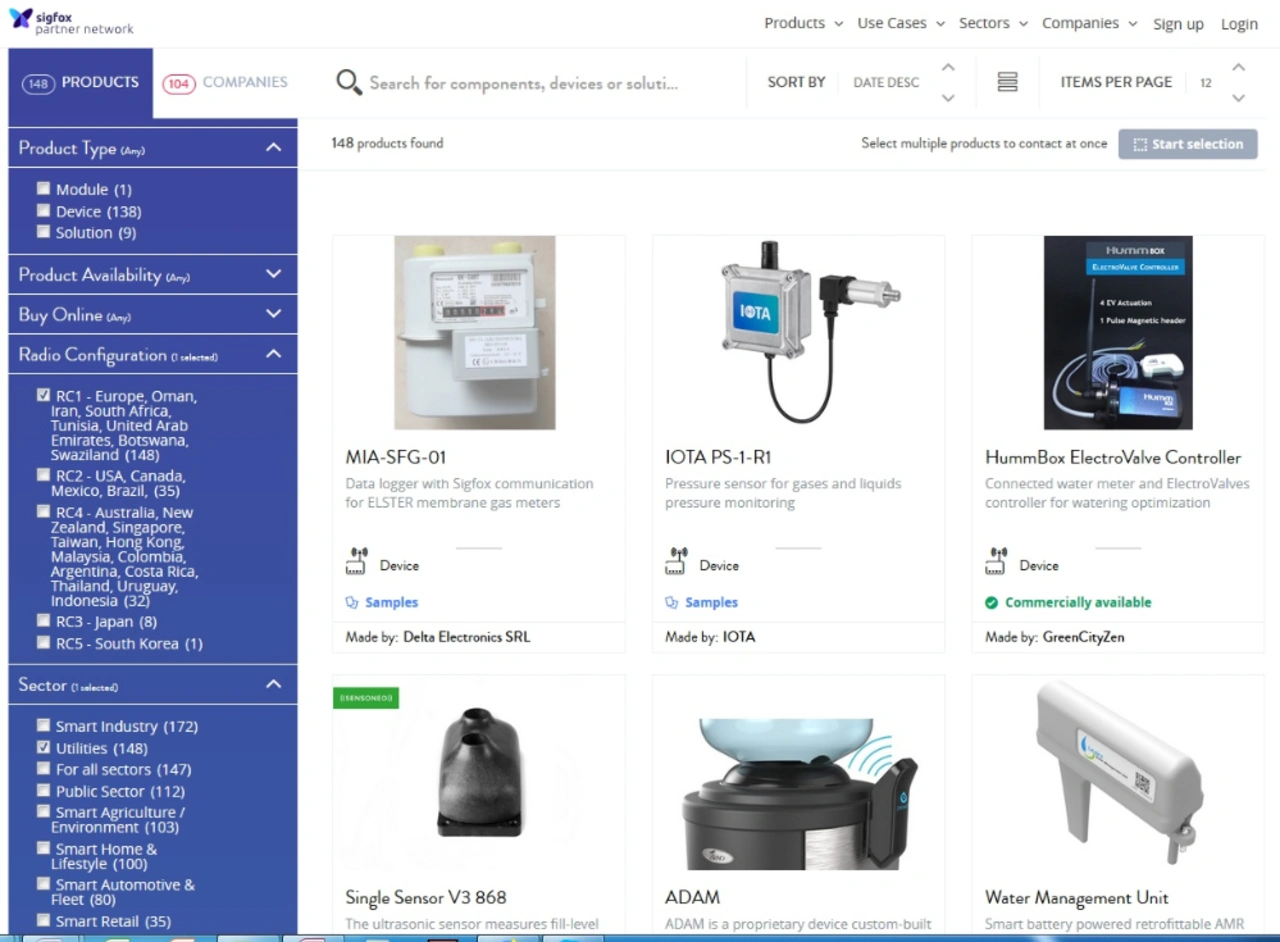
Task: Collapse the Sector filter section
Action: [x=273, y=684]
